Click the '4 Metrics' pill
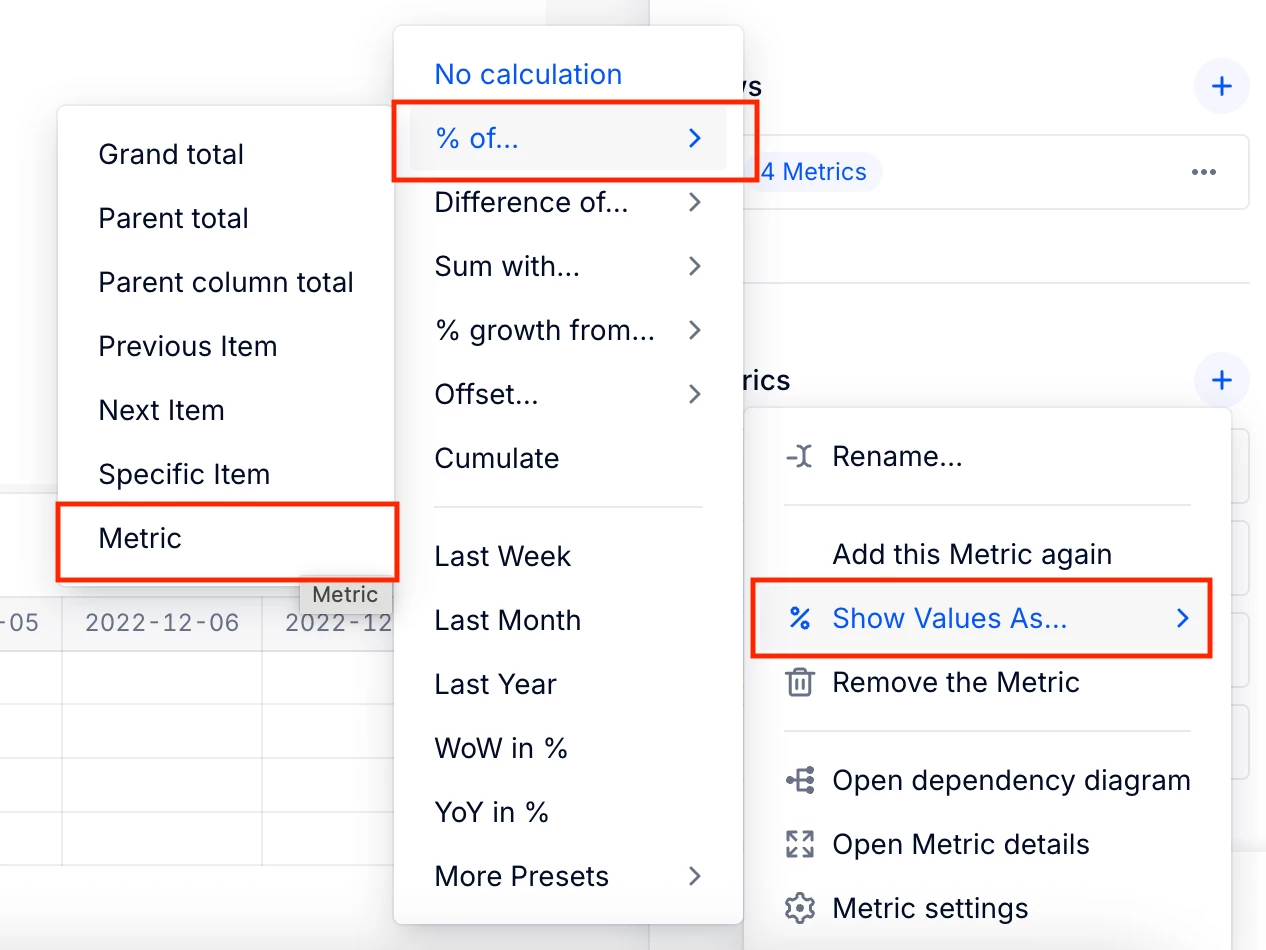This screenshot has width=1266, height=950. 813,173
